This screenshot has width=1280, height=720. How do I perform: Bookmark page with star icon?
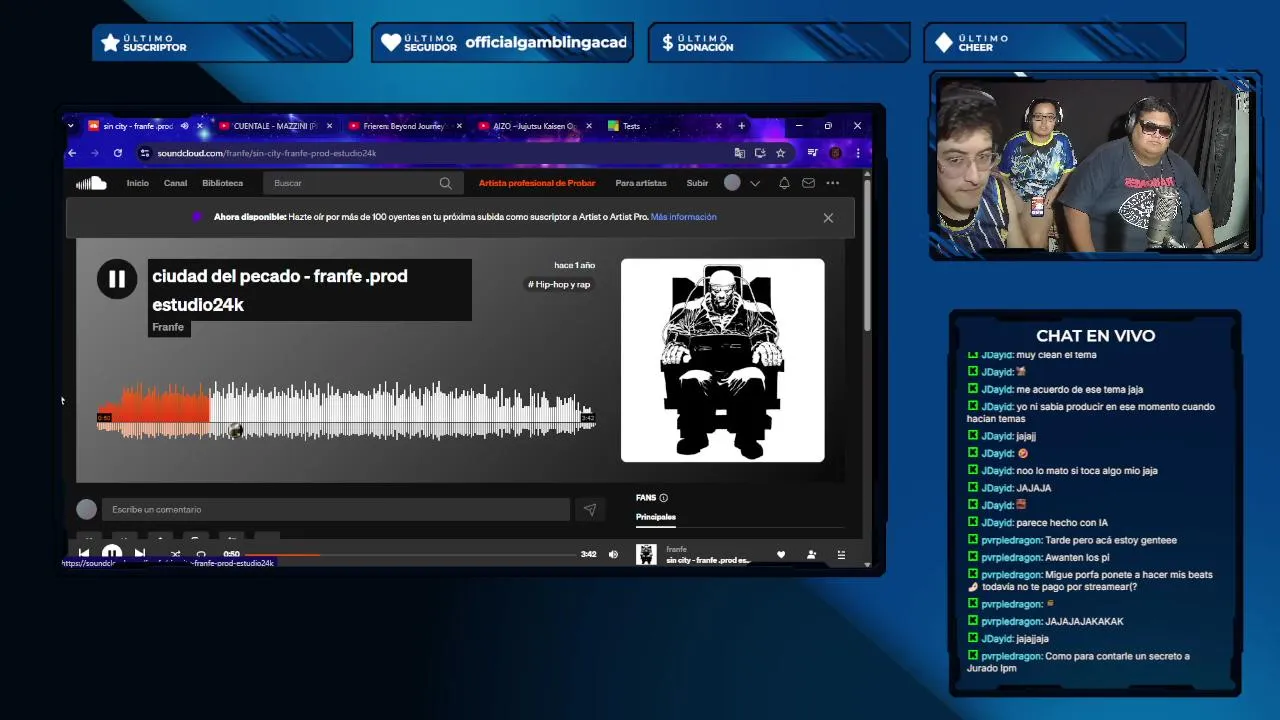780,153
